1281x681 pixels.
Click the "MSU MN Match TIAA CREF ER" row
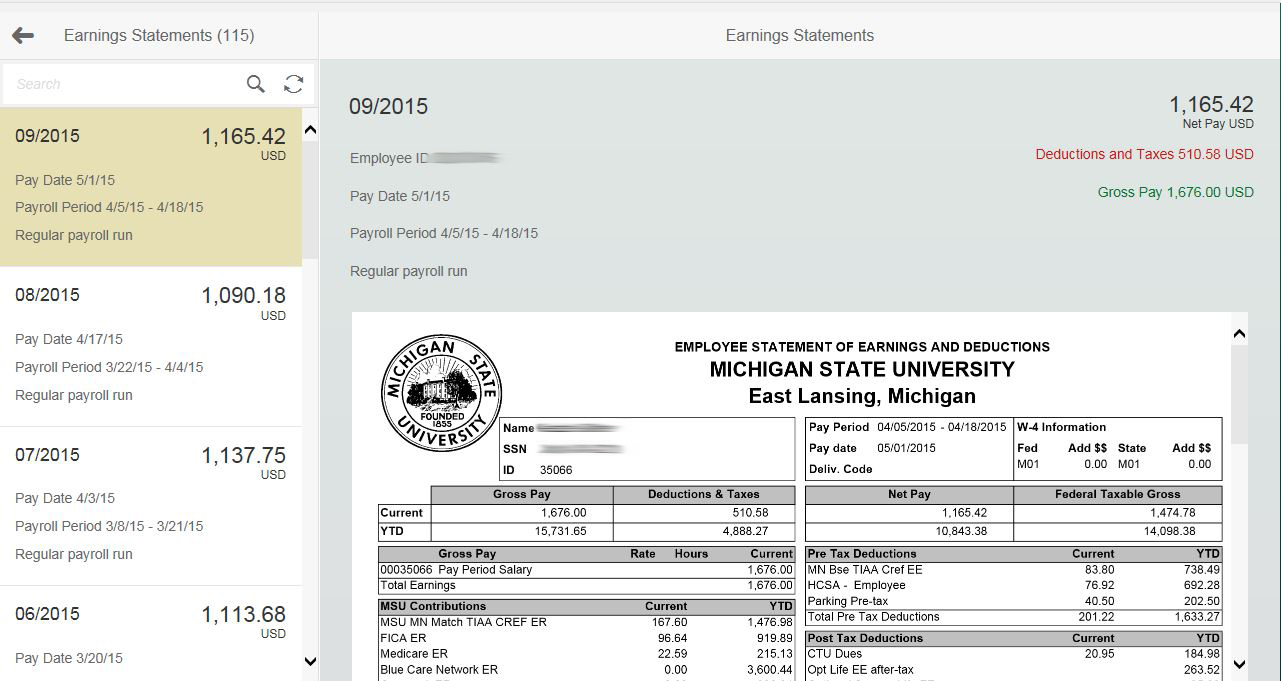pos(587,622)
